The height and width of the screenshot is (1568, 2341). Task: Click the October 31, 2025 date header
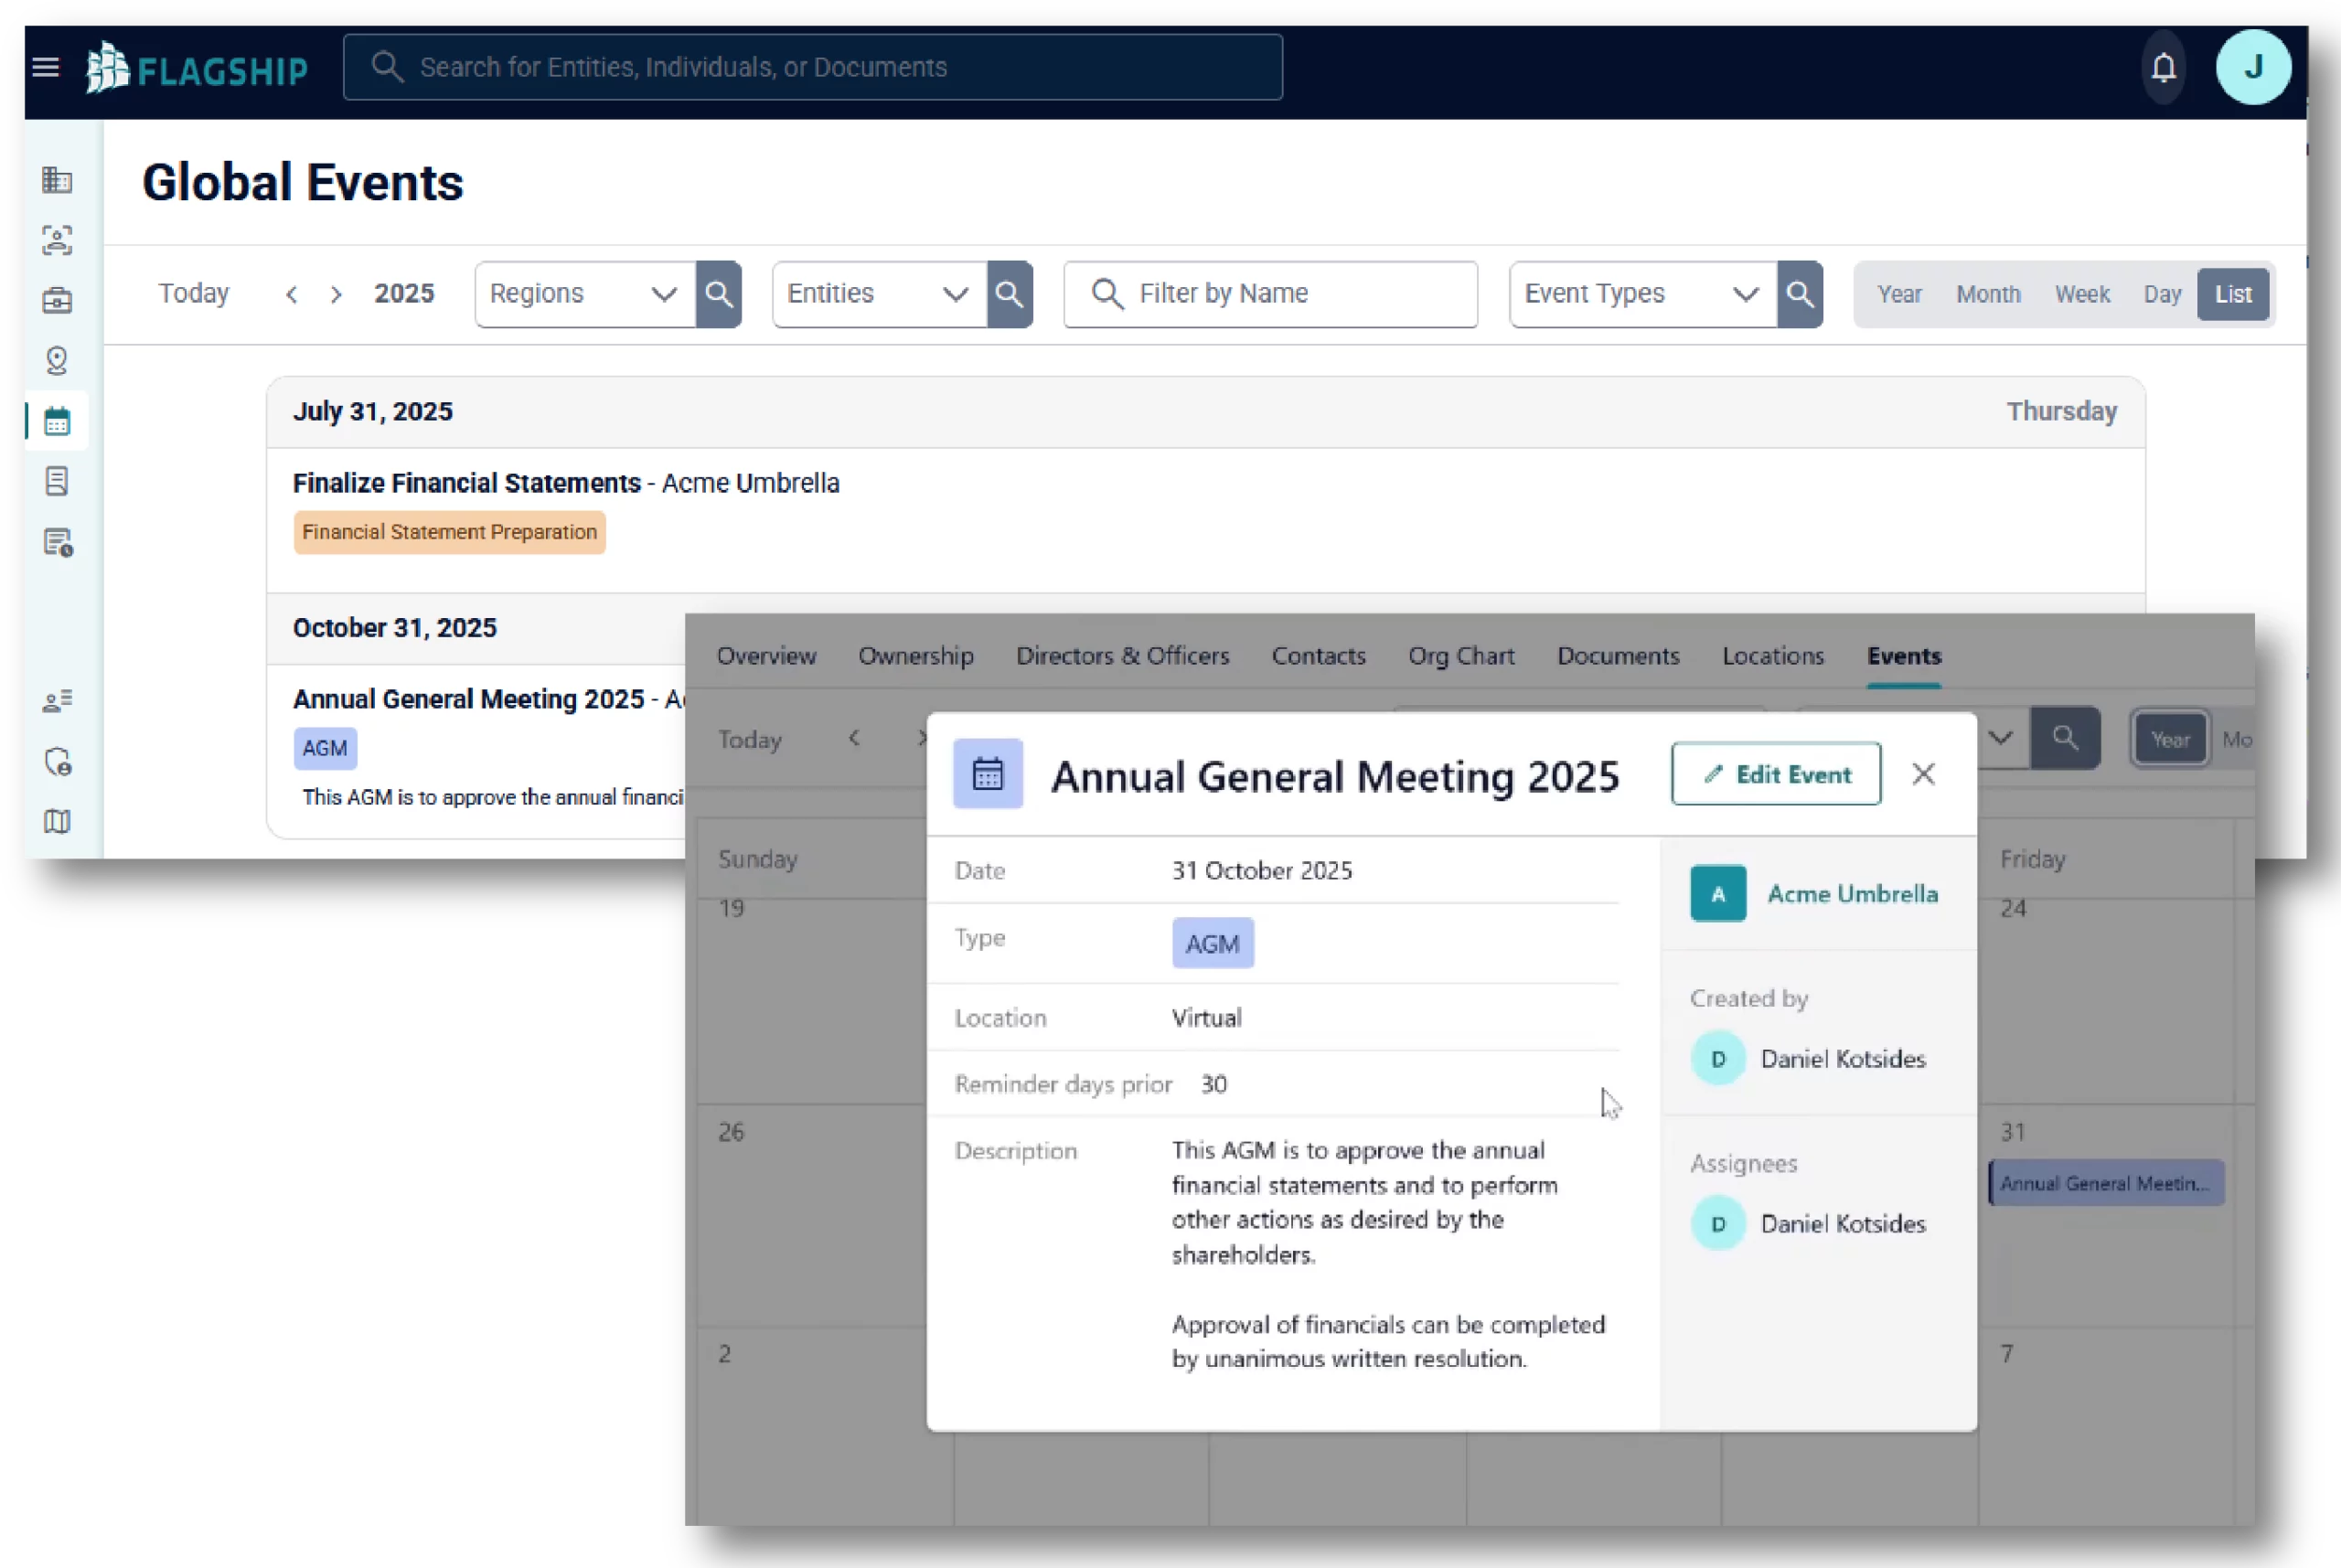tap(395, 628)
